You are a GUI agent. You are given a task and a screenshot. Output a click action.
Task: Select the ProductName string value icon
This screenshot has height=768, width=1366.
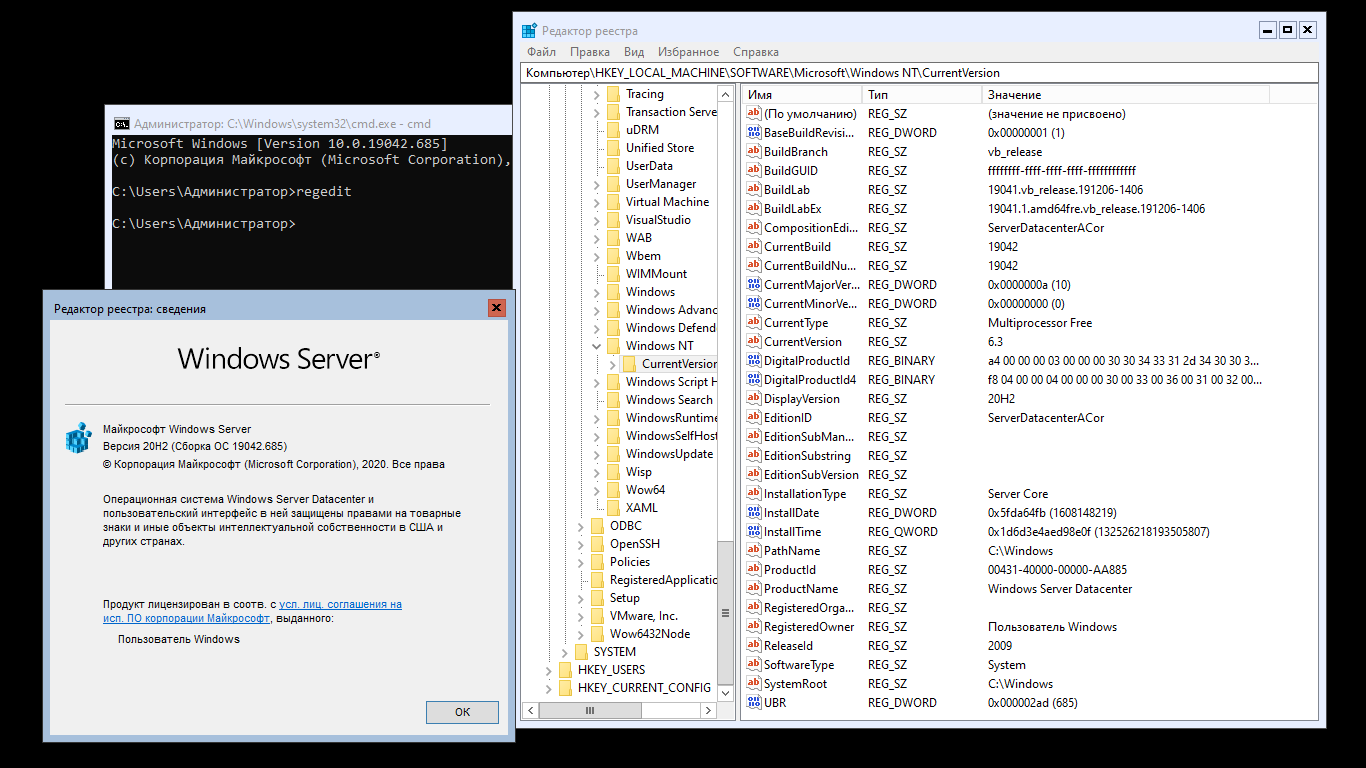[x=754, y=589]
